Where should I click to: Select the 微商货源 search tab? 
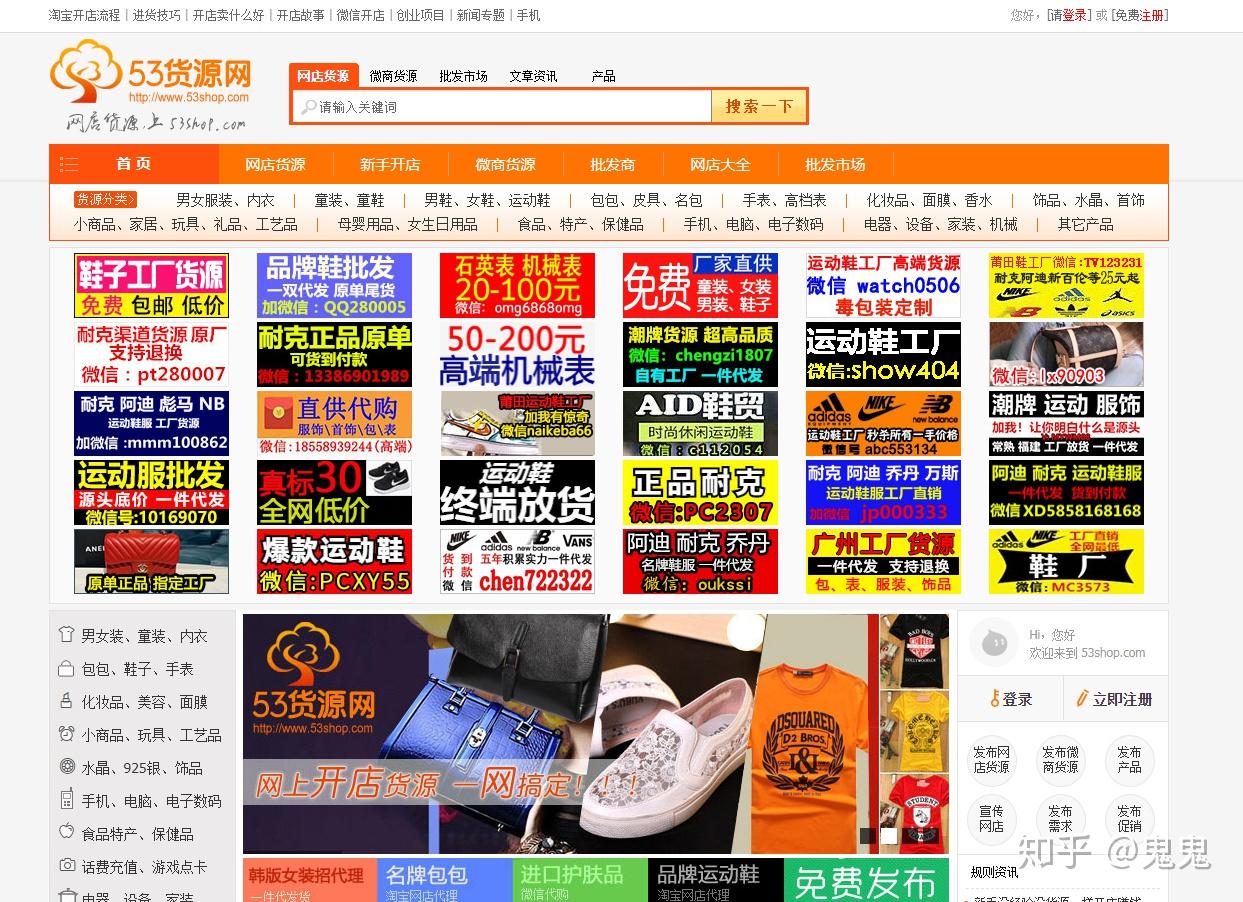pyautogui.click(x=393, y=76)
